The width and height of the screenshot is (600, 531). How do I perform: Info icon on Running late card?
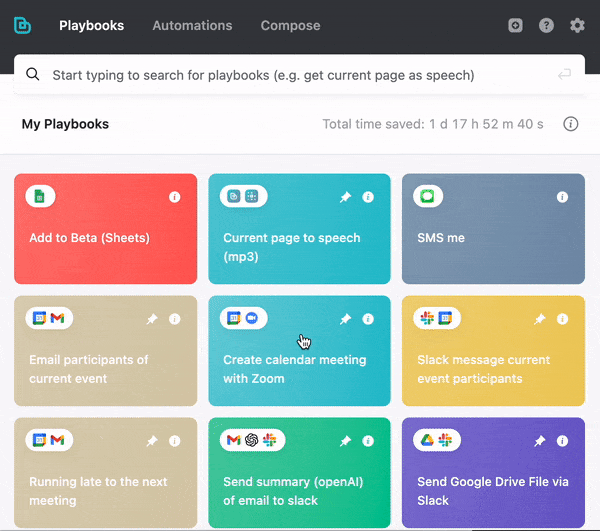point(174,441)
